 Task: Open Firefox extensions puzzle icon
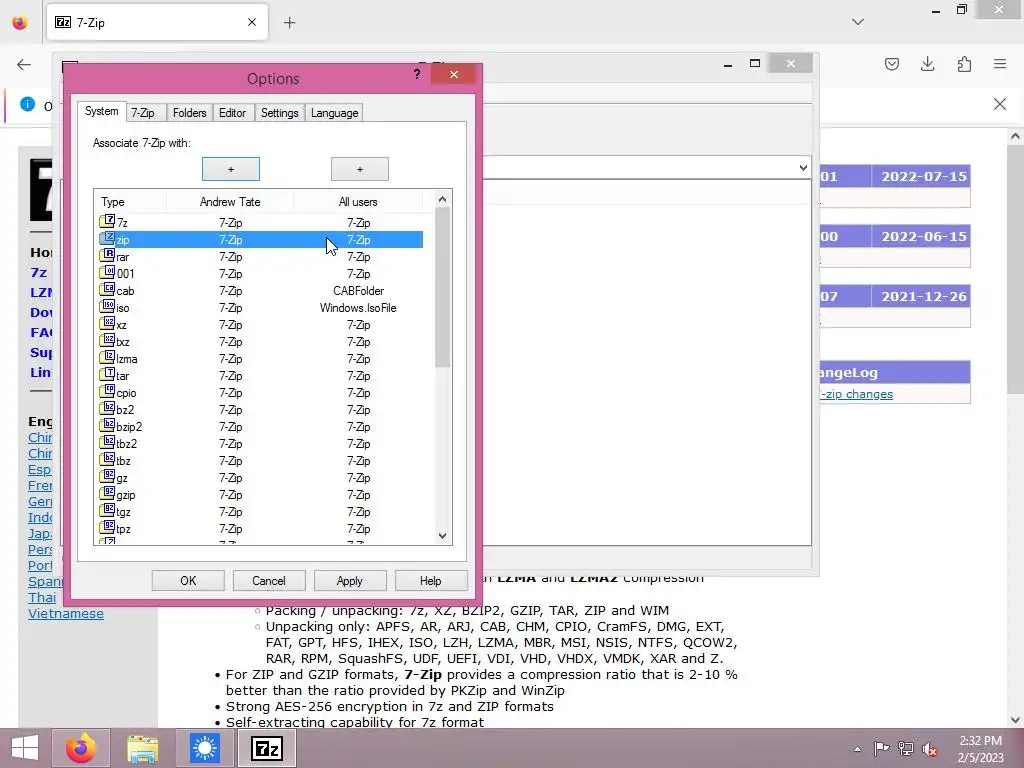[964, 64]
